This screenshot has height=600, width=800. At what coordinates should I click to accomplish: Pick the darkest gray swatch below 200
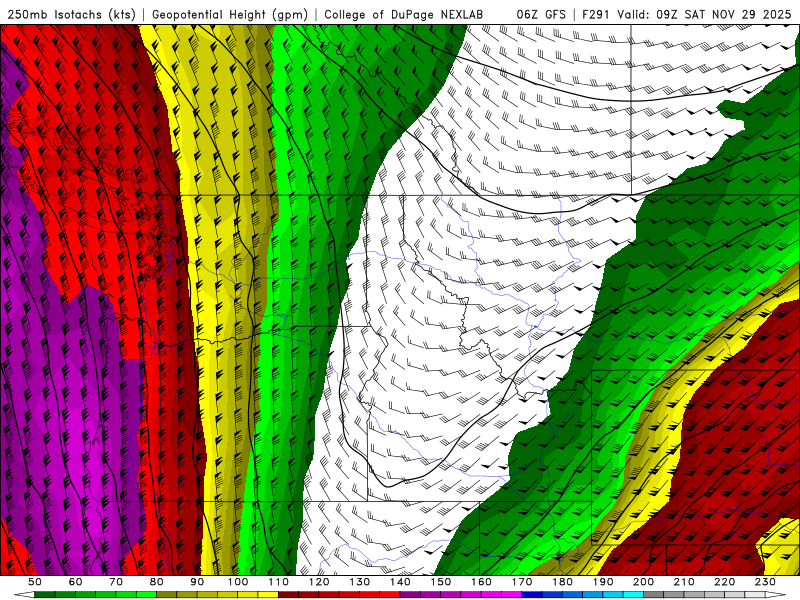pos(653,595)
